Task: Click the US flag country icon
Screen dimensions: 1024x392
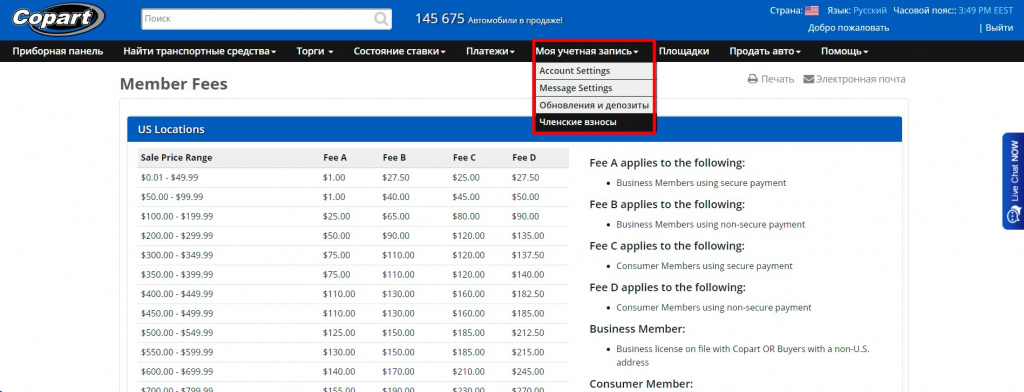Action: tap(812, 10)
